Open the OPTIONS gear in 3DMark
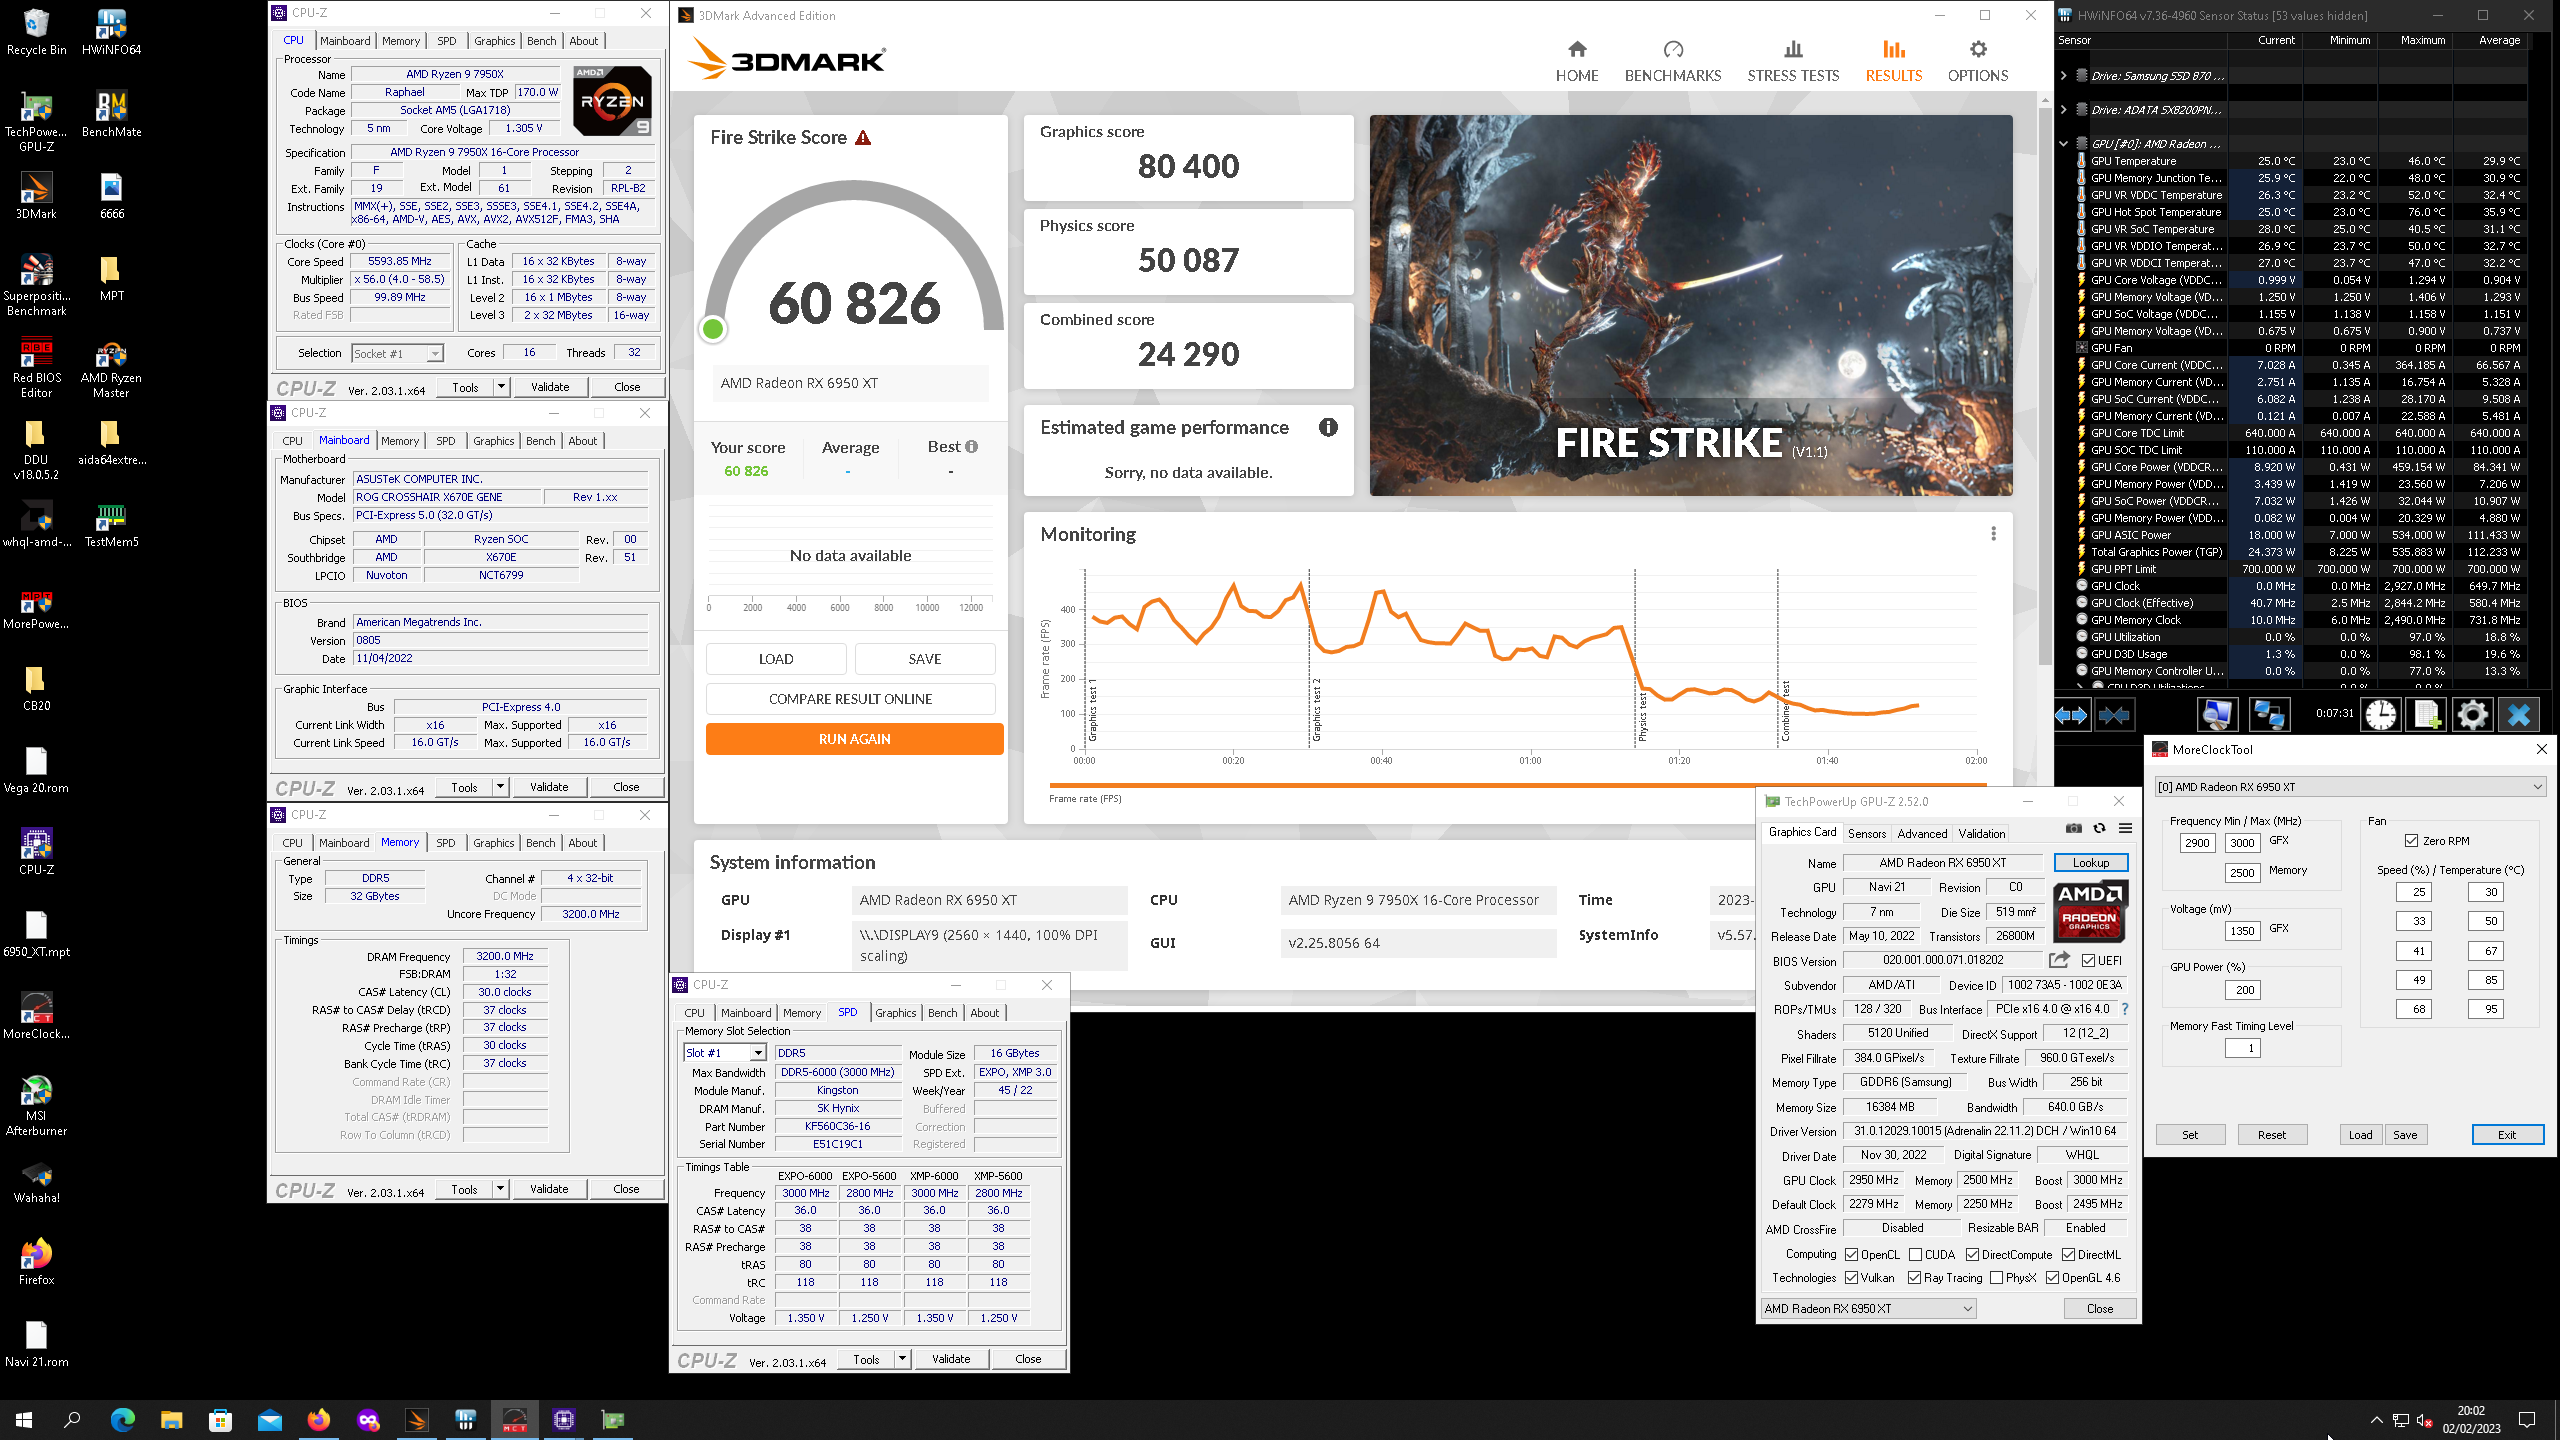 tap(1978, 61)
